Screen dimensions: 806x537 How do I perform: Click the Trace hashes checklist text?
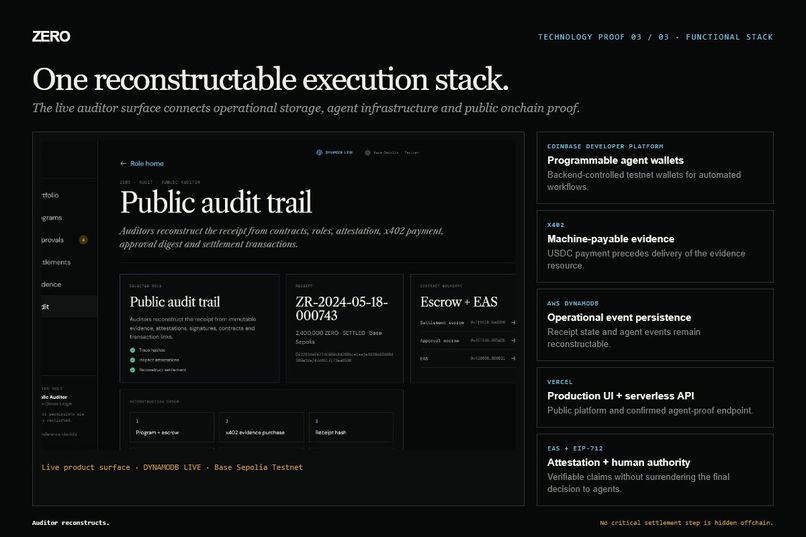point(152,350)
